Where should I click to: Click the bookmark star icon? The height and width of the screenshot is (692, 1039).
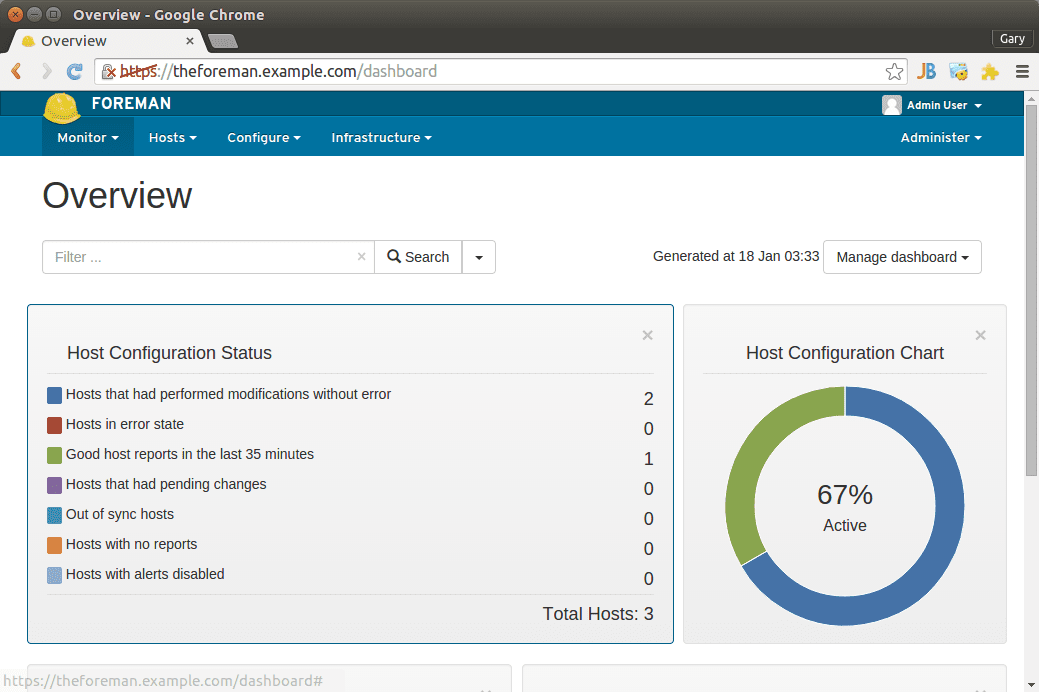point(894,71)
